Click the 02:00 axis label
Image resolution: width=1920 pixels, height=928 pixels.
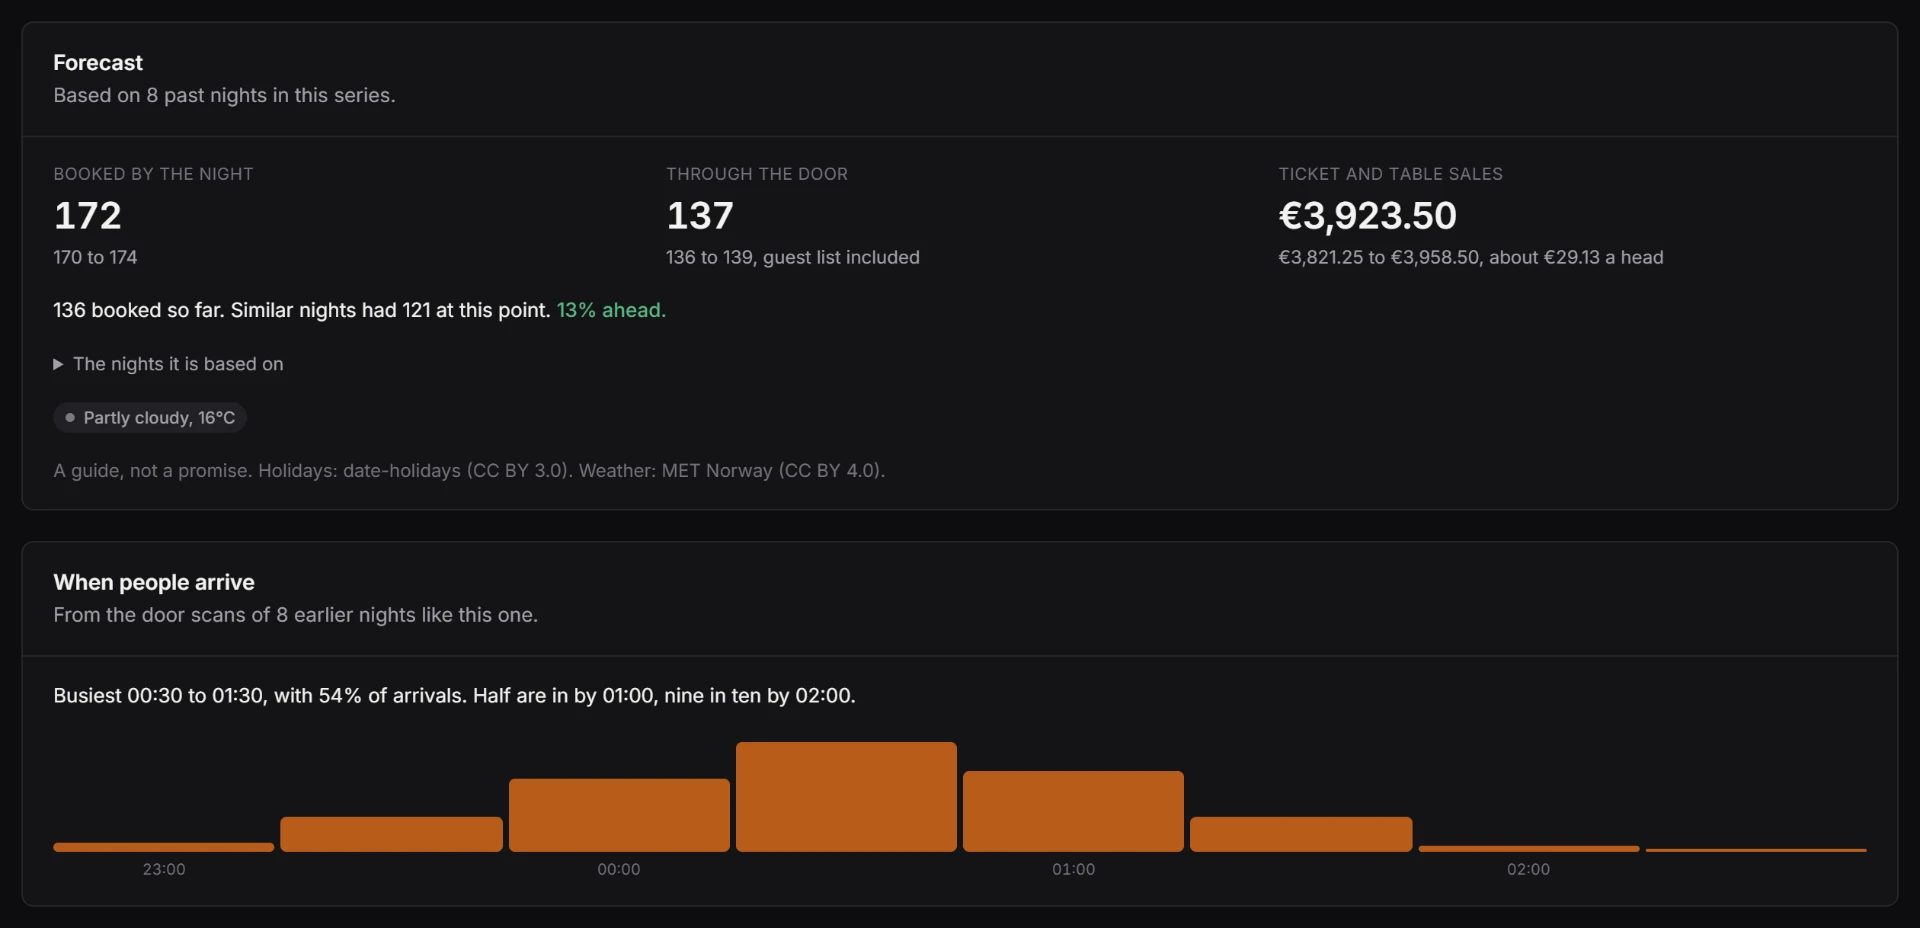1528,869
